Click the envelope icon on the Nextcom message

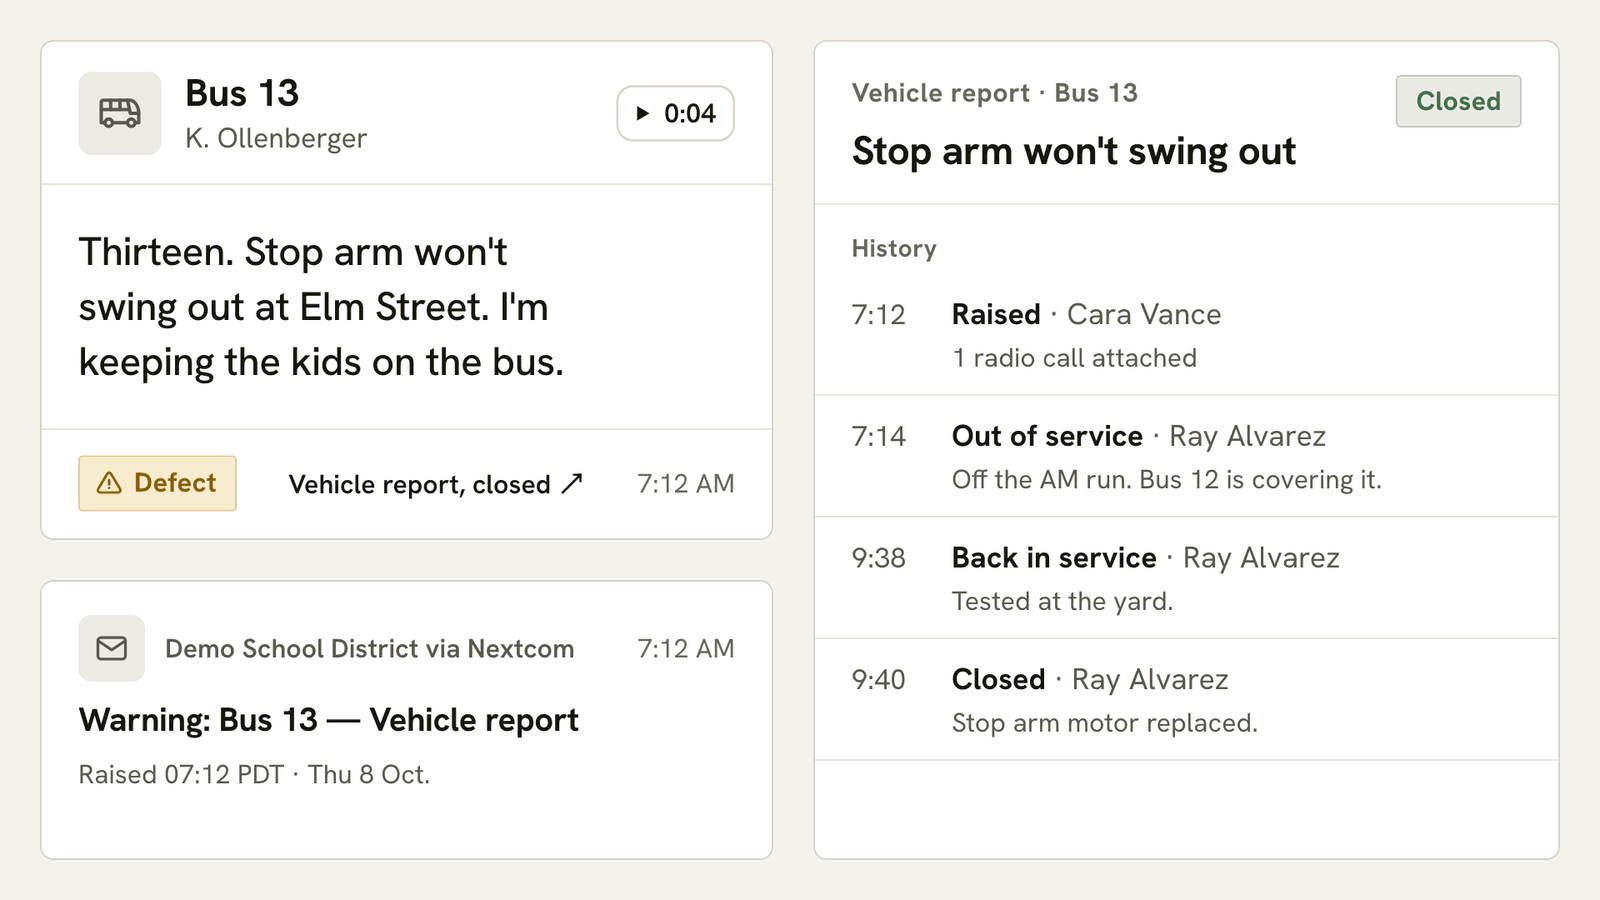112,648
